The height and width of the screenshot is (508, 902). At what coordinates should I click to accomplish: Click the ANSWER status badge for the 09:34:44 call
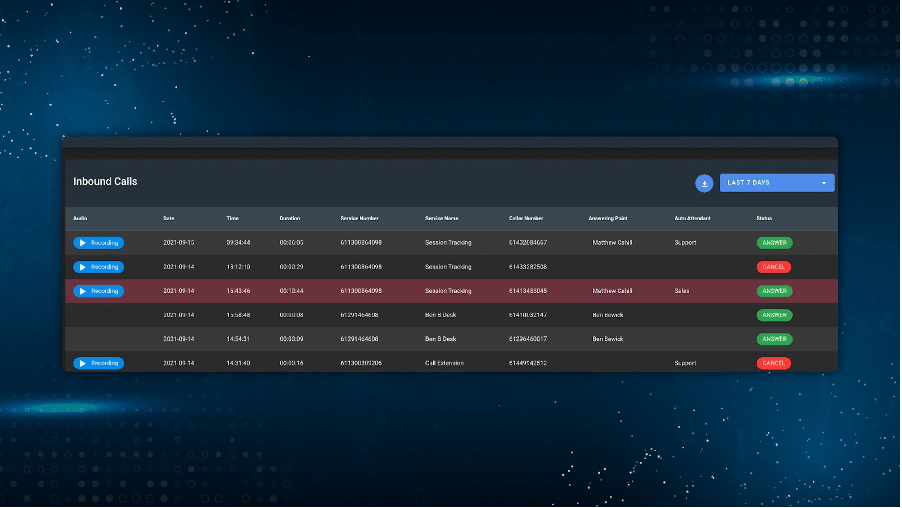tap(774, 243)
